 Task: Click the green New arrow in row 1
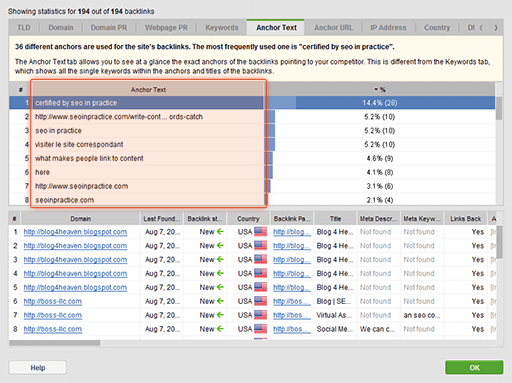[x=220, y=231]
